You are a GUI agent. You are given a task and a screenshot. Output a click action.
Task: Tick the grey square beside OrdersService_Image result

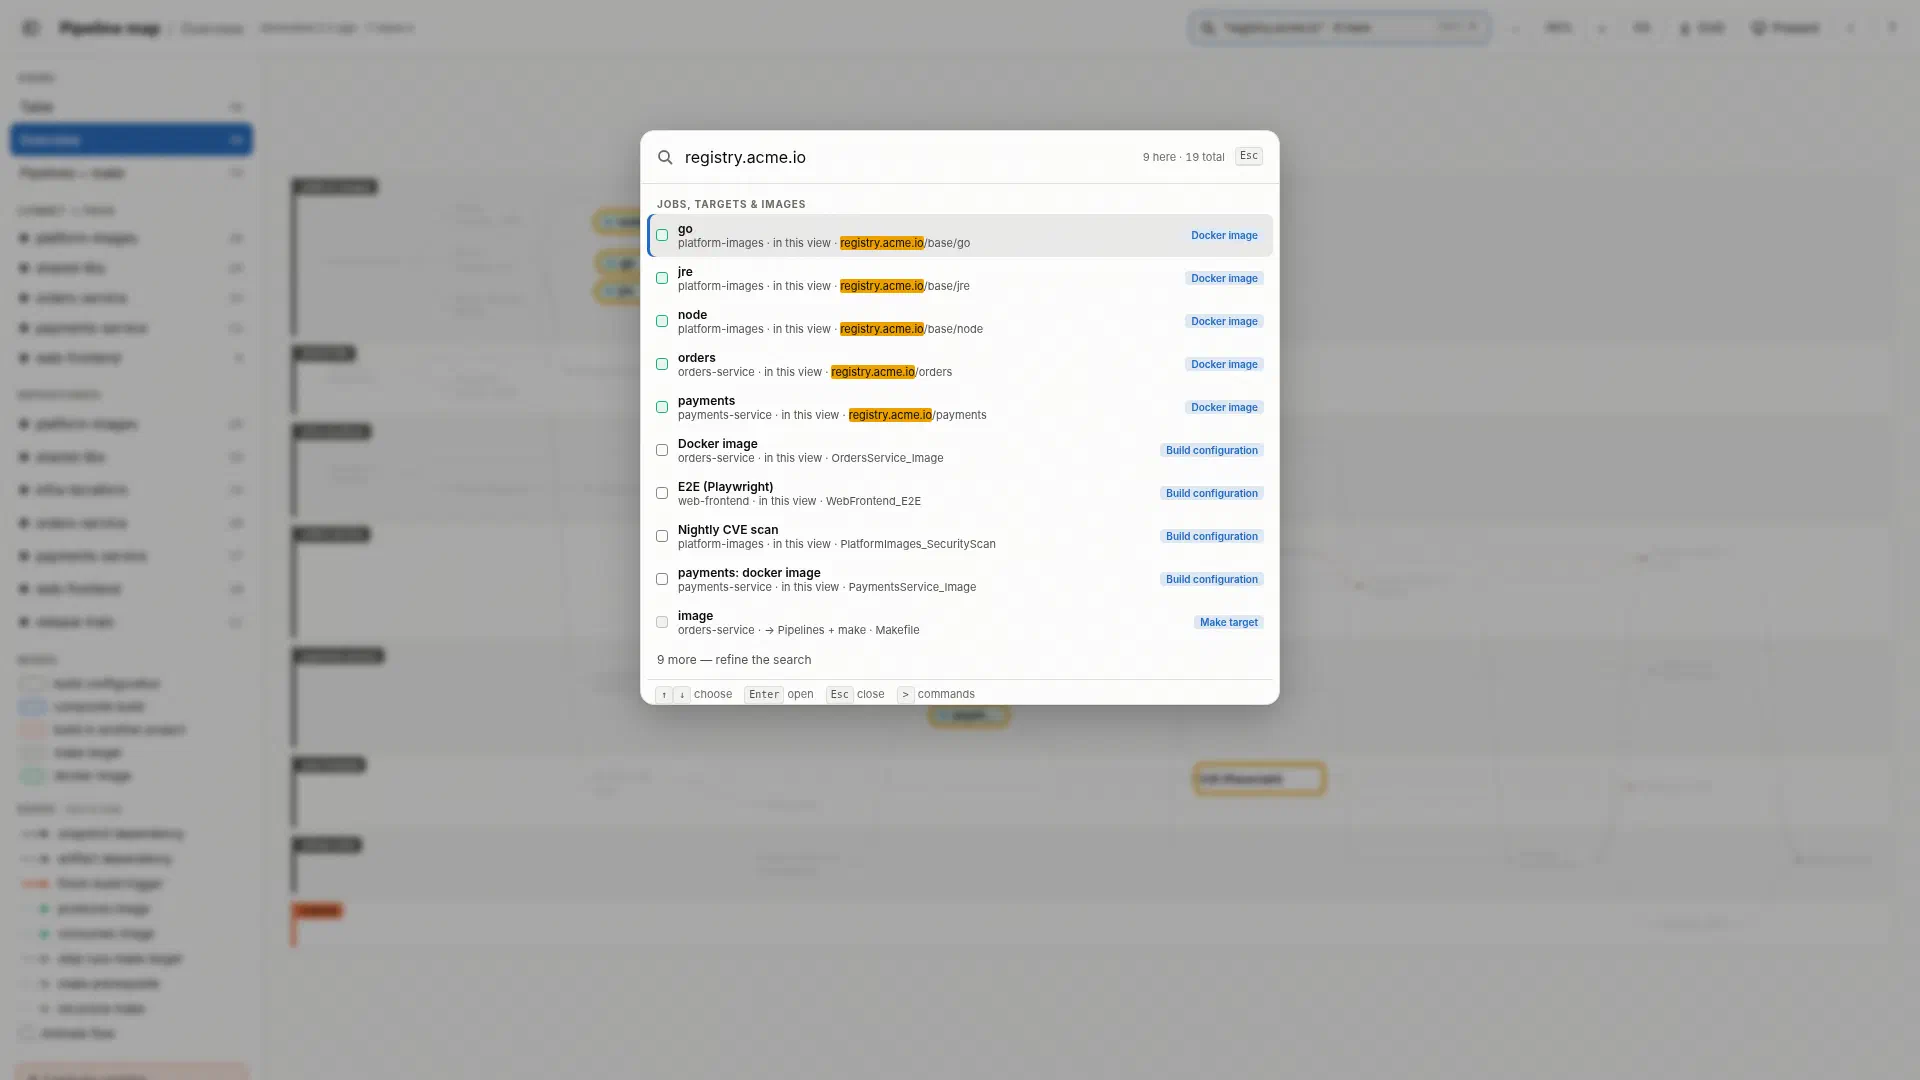[662, 450]
